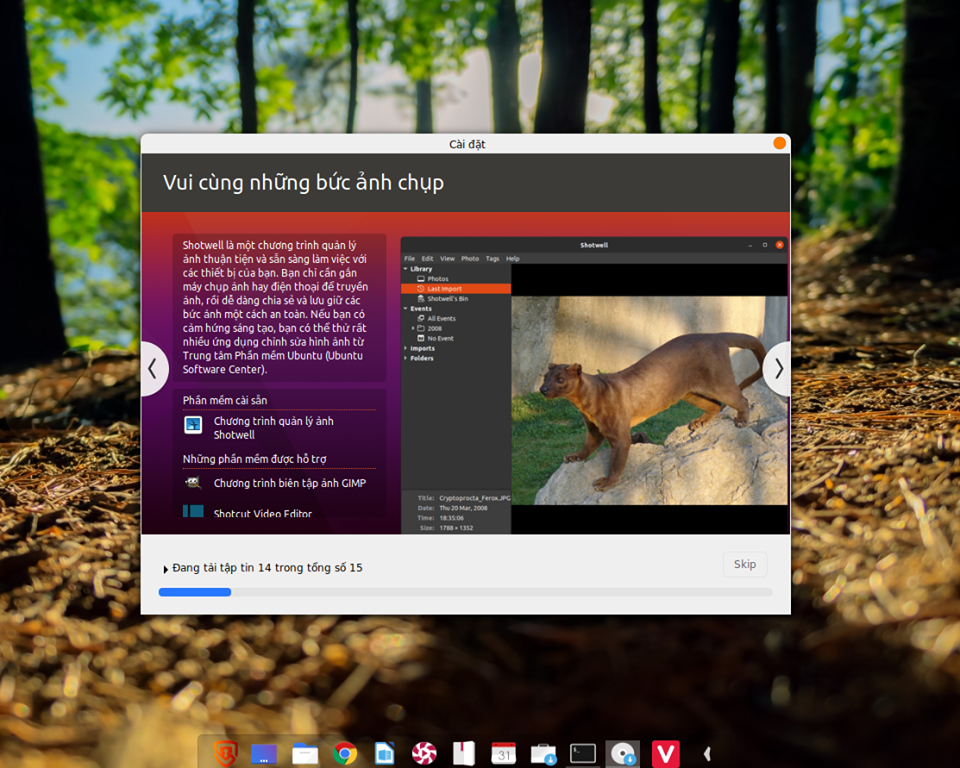Click the GIMP image editor icon
This screenshot has width=960, height=768.
tap(193, 483)
